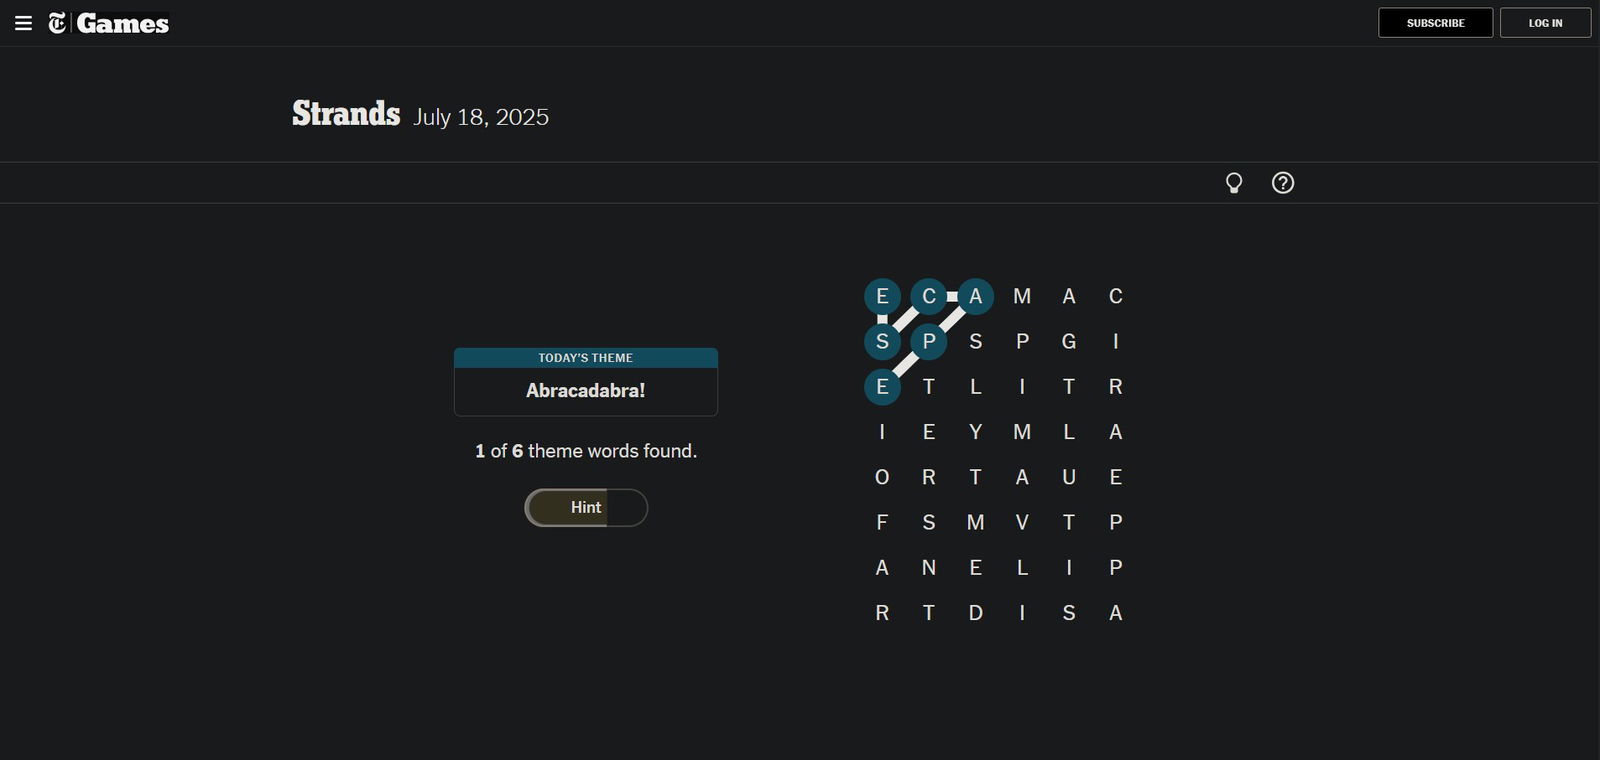Select the letter Y in the grid
Screen dimensions: 1600x760
(976, 432)
